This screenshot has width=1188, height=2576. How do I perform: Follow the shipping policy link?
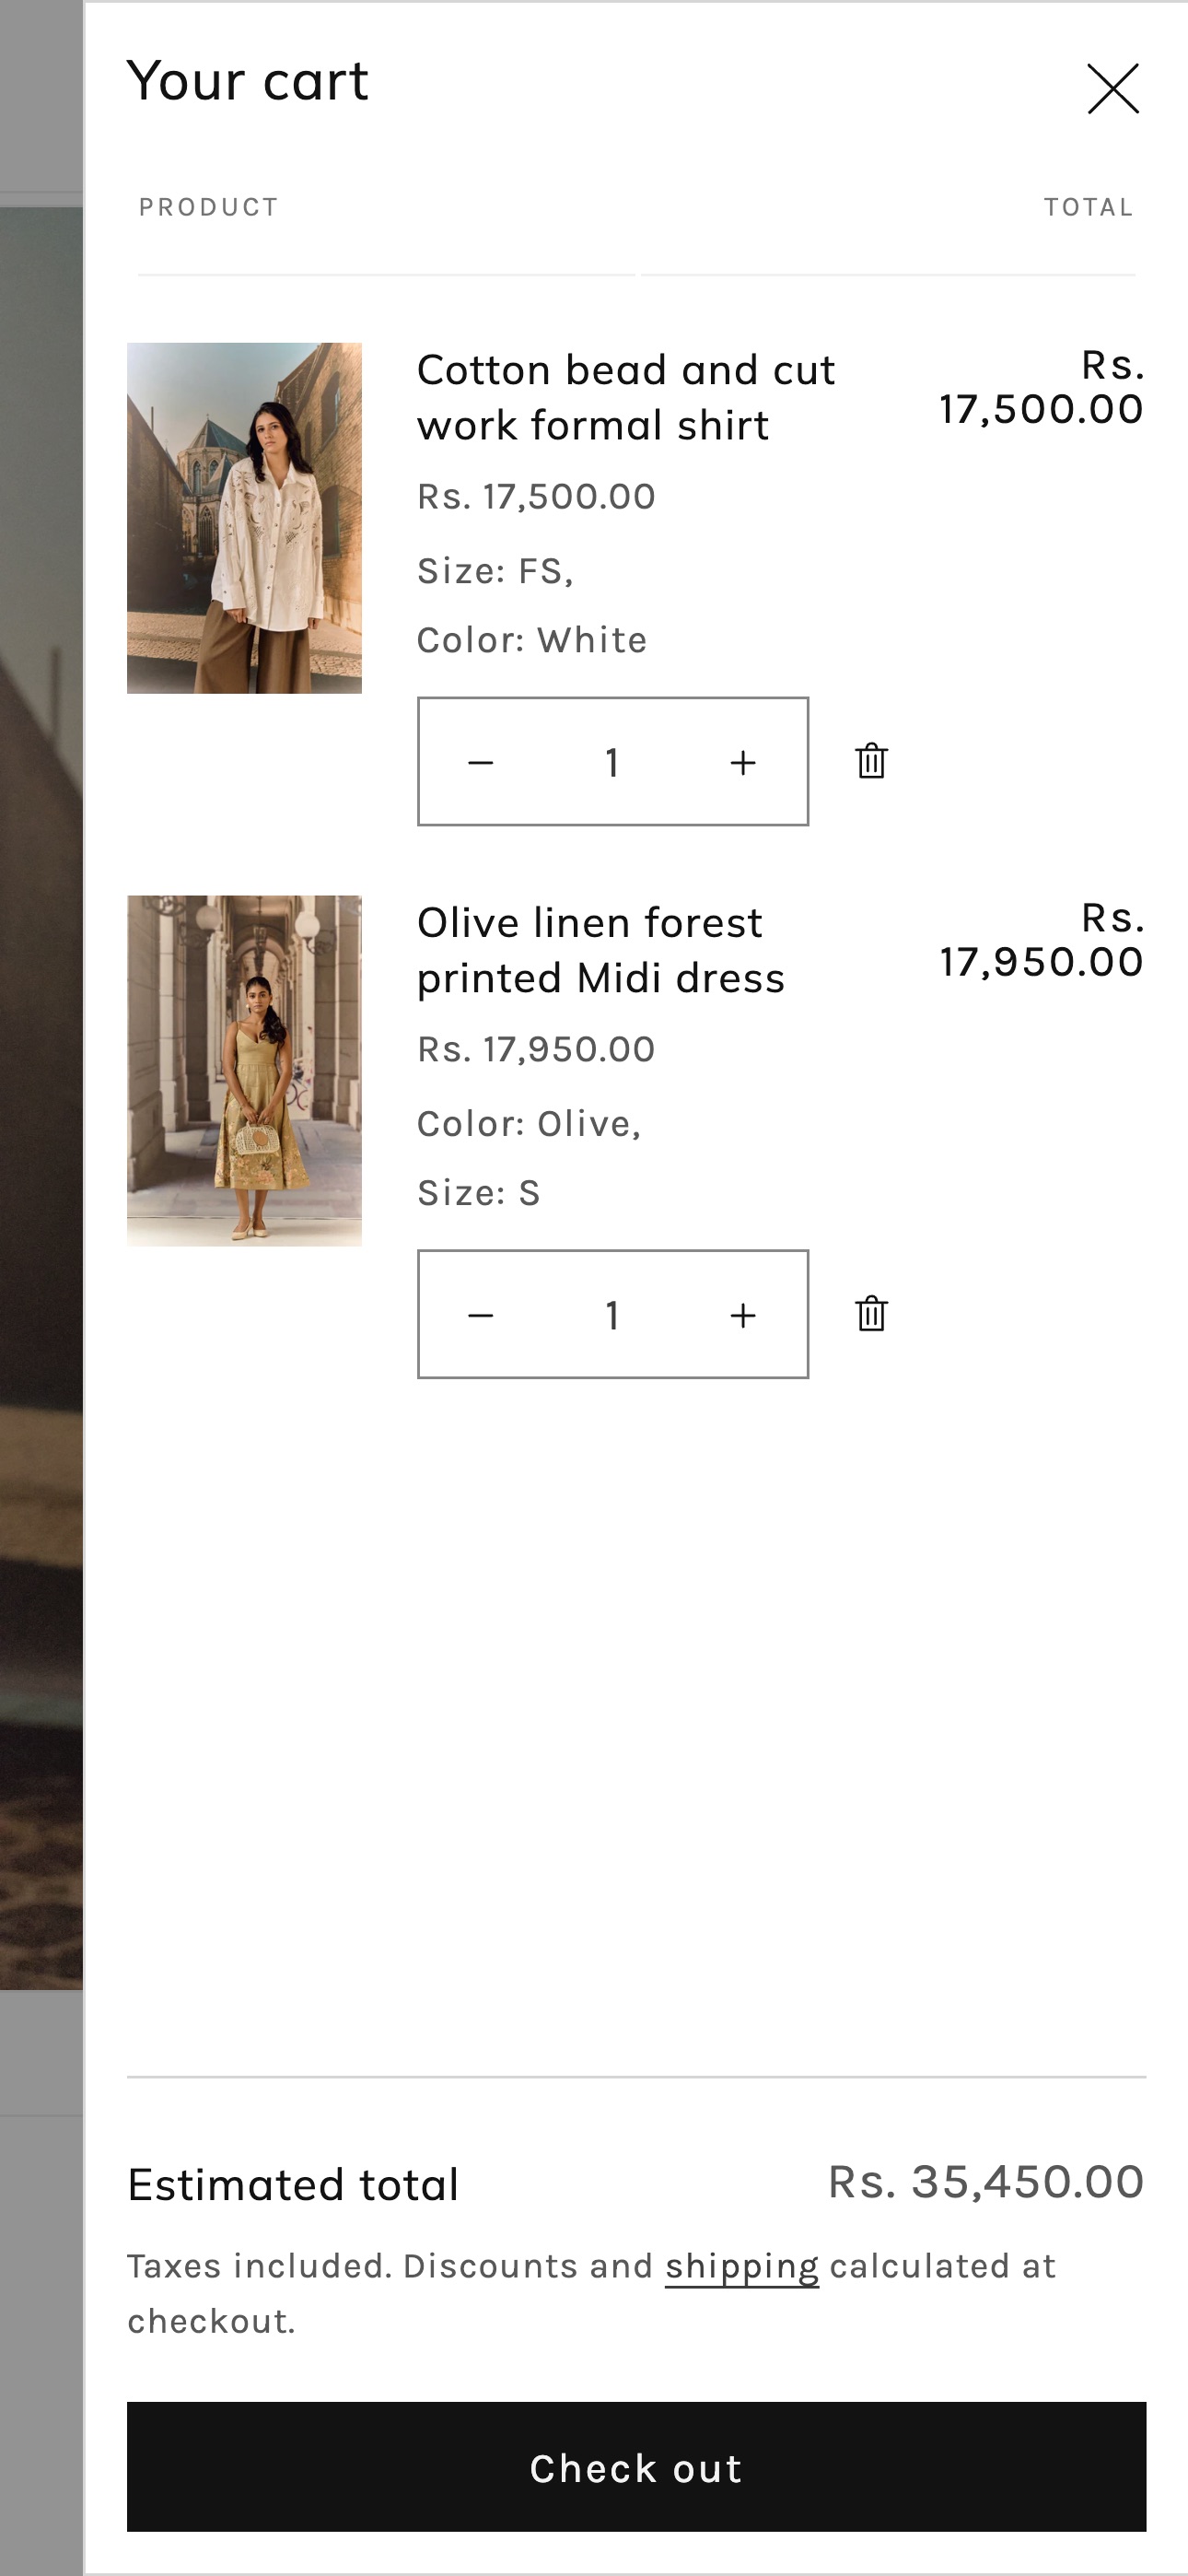click(742, 2266)
